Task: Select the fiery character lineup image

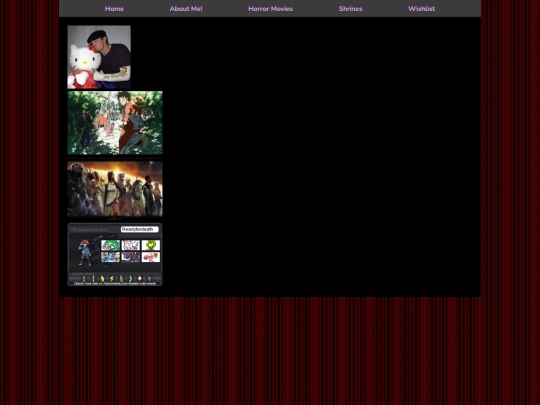Action: click(x=115, y=189)
